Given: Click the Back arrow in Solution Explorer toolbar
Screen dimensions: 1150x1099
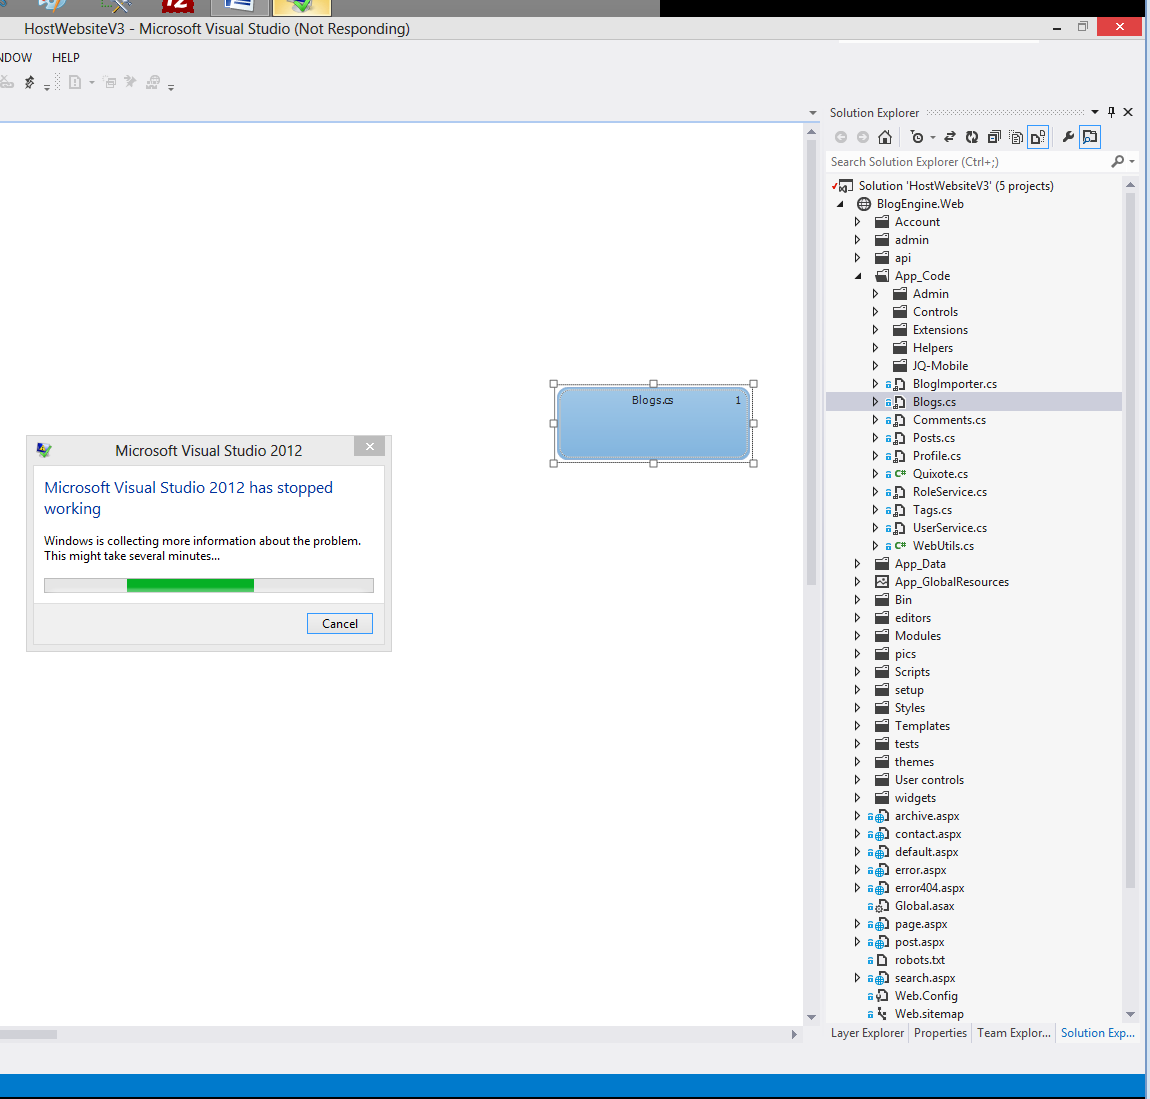Looking at the screenshot, I should tap(841, 137).
